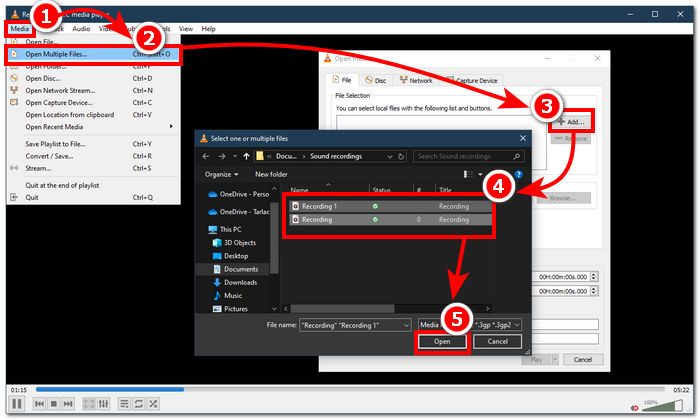Open the Media menu
Image resolution: width=700 pixels, height=420 pixels.
[20, 29]
